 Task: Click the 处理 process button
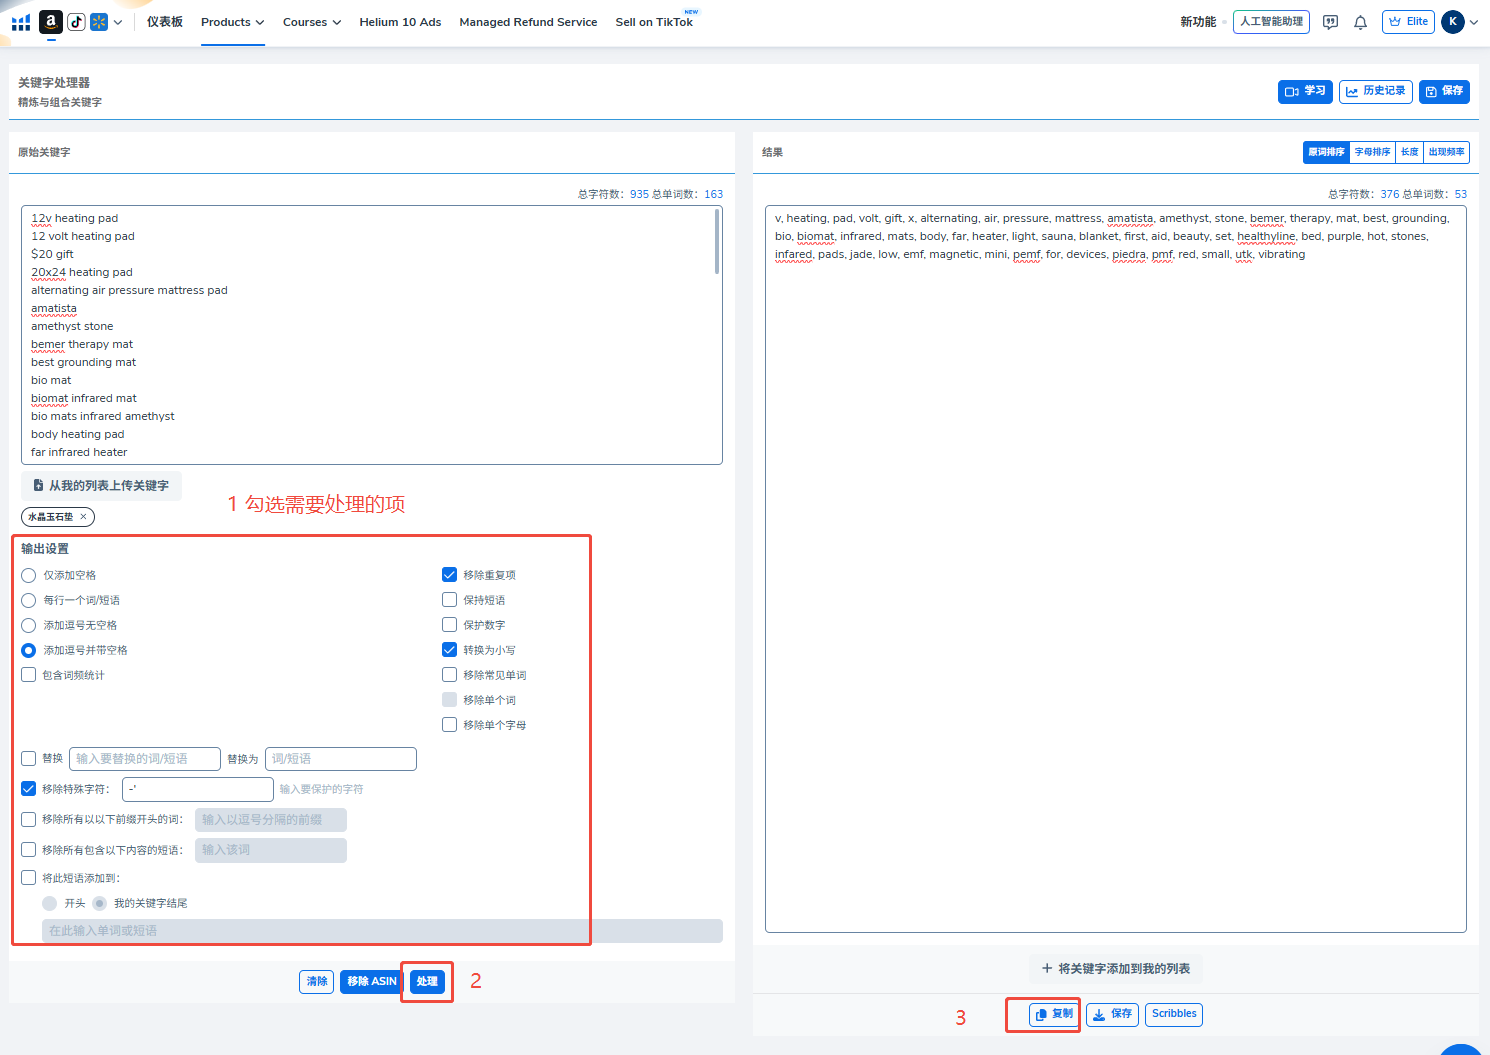click(x=427, y=982)
